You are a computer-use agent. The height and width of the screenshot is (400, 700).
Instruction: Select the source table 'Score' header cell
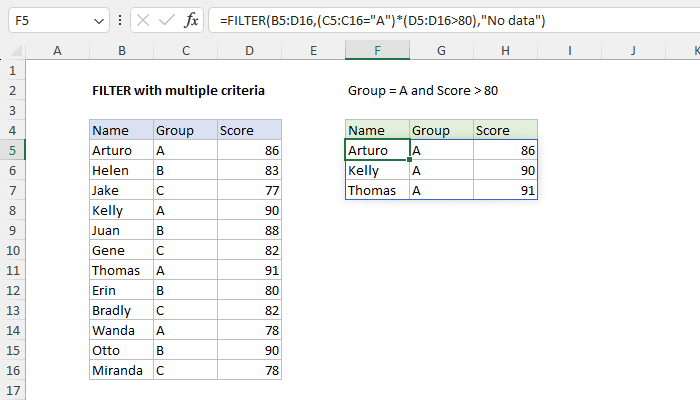pyautogui.click(x=249, y=130)
